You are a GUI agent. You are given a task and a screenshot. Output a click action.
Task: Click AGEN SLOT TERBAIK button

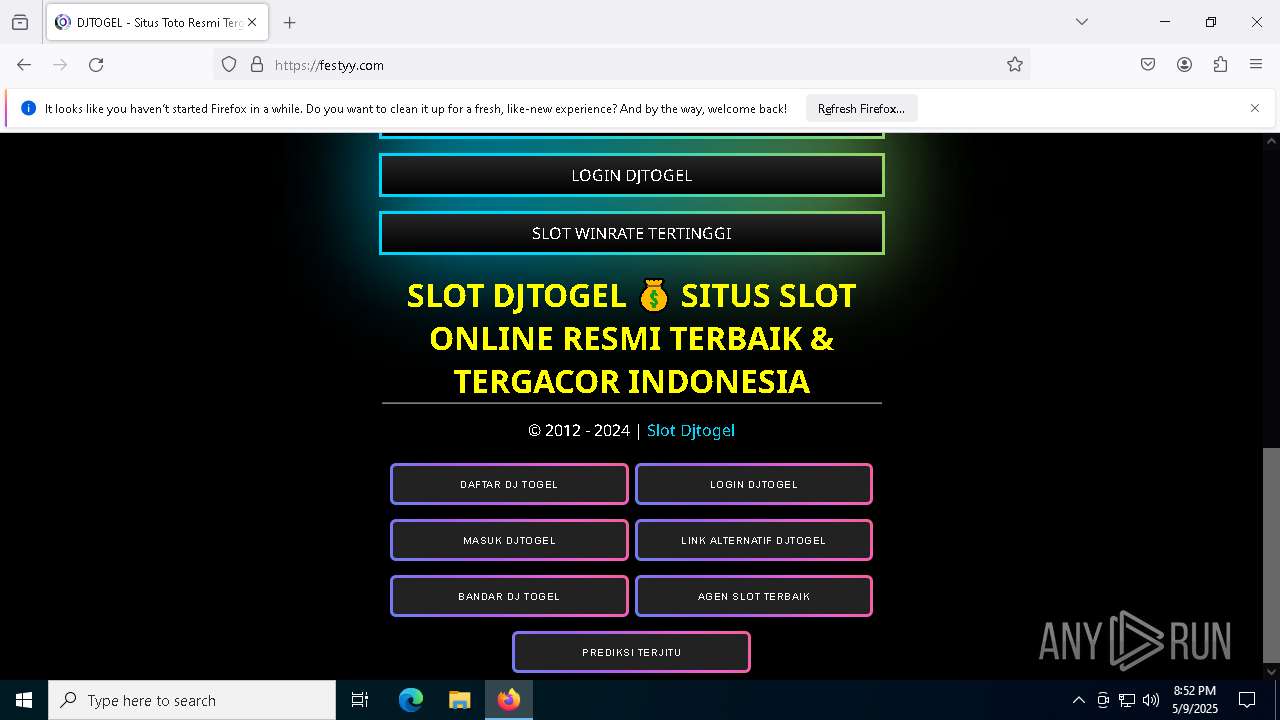754,596
